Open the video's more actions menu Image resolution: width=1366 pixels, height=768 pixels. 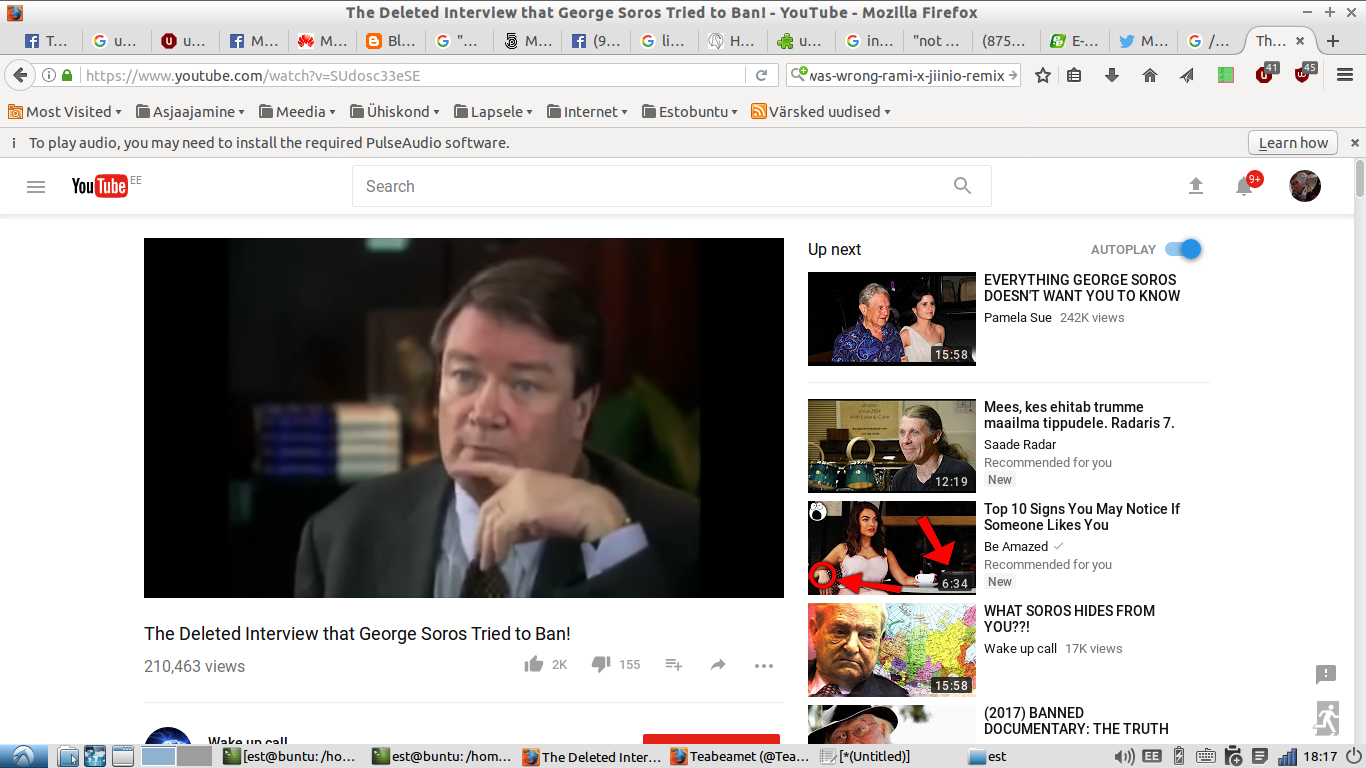click(764, 666)
